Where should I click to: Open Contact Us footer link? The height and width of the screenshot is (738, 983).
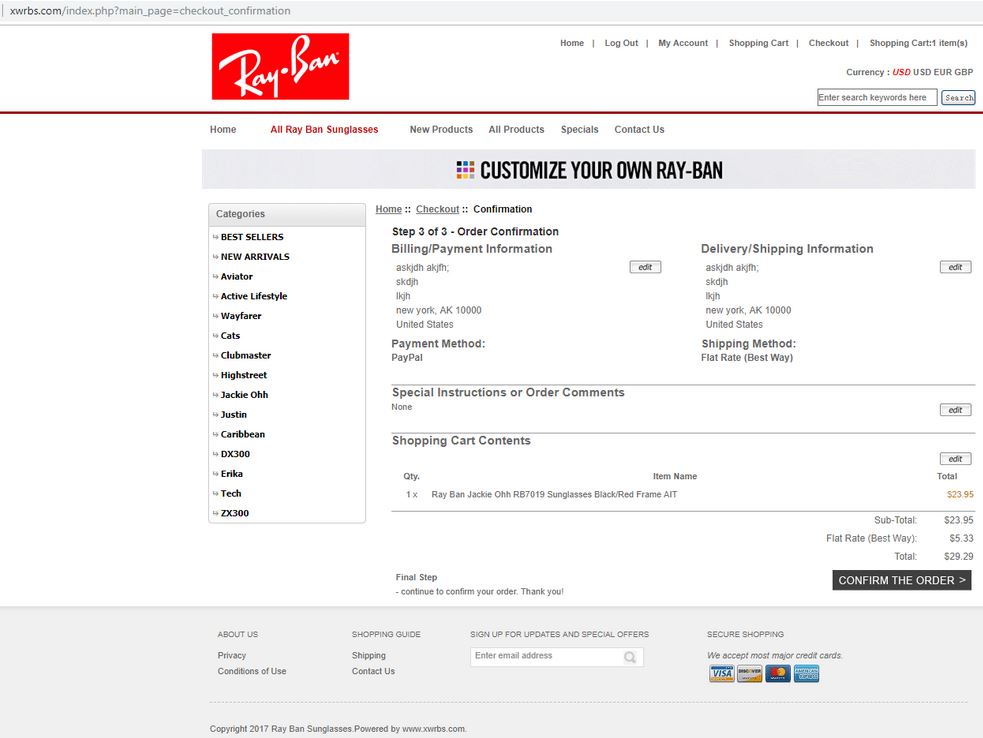(x=373, y=671)
